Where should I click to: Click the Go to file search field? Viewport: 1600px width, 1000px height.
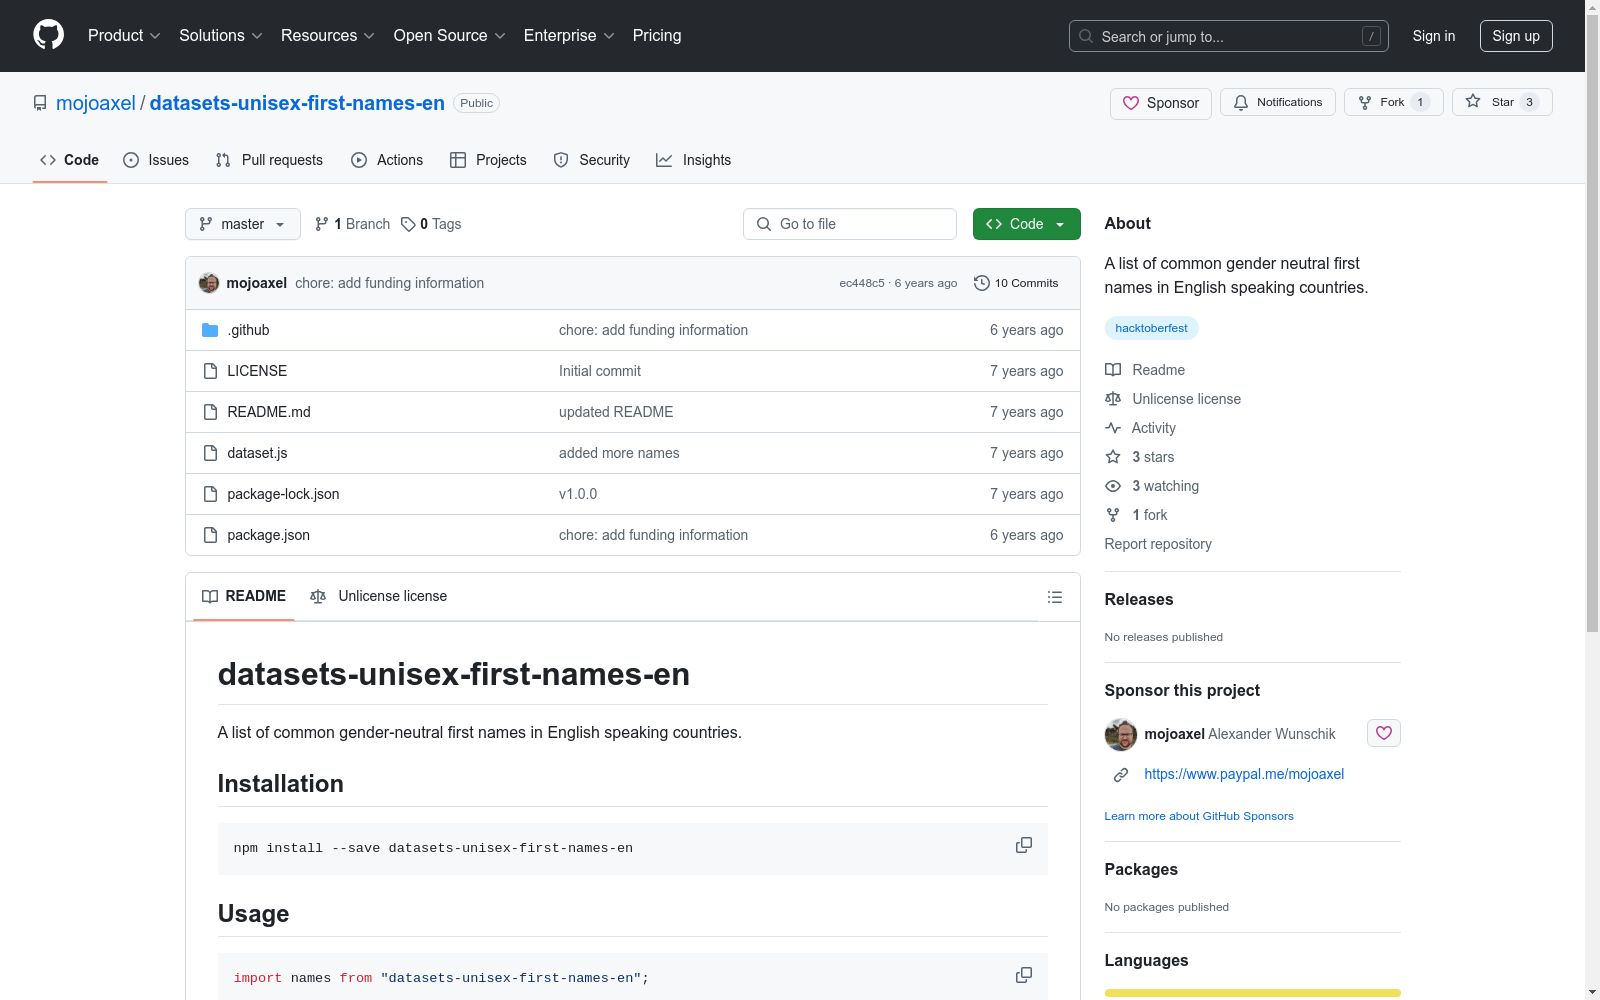tap(850, 224)
